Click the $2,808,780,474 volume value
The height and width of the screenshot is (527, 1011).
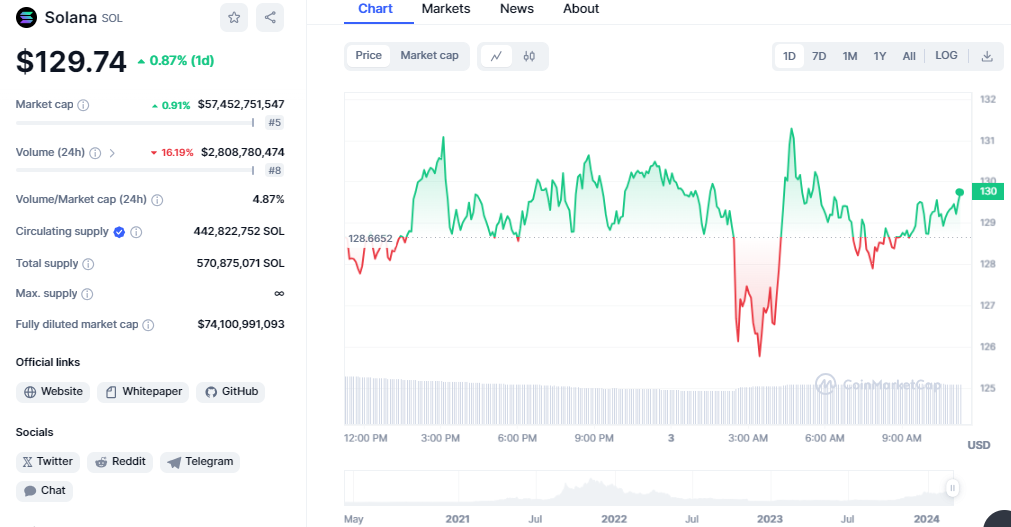pos(242,152)
